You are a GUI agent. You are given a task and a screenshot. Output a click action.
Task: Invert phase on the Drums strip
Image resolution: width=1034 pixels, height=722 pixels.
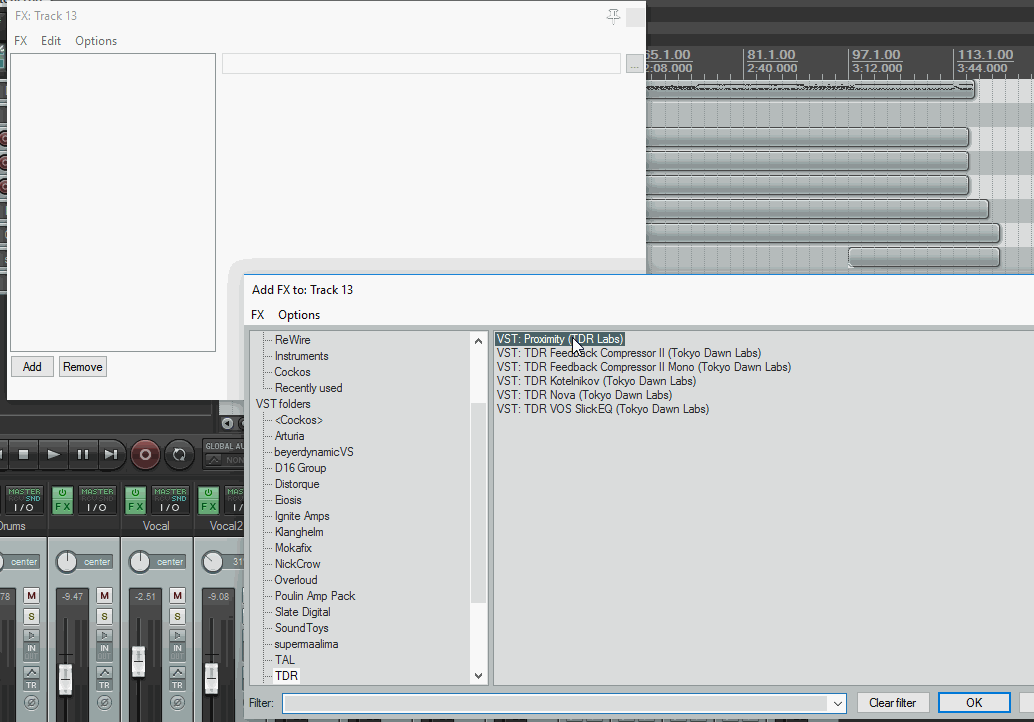(x=31, y=703)
